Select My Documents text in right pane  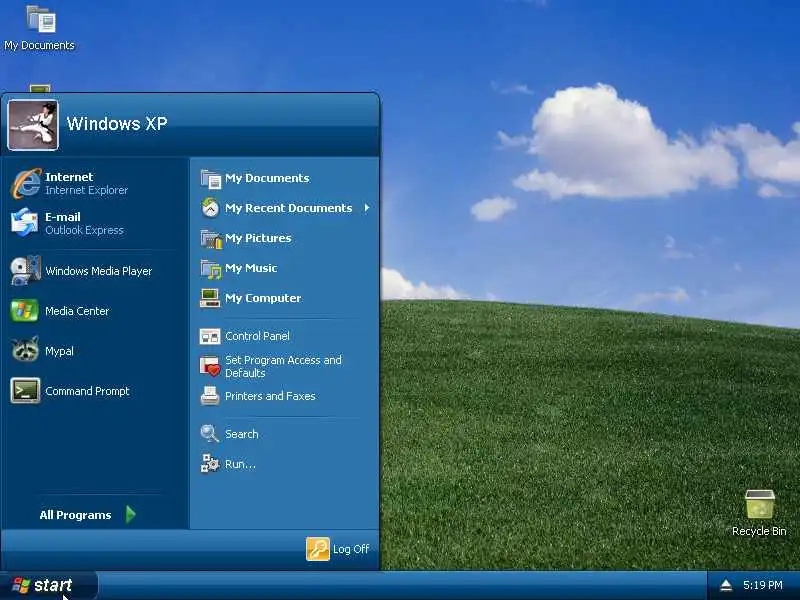click(x=267, y=178)
